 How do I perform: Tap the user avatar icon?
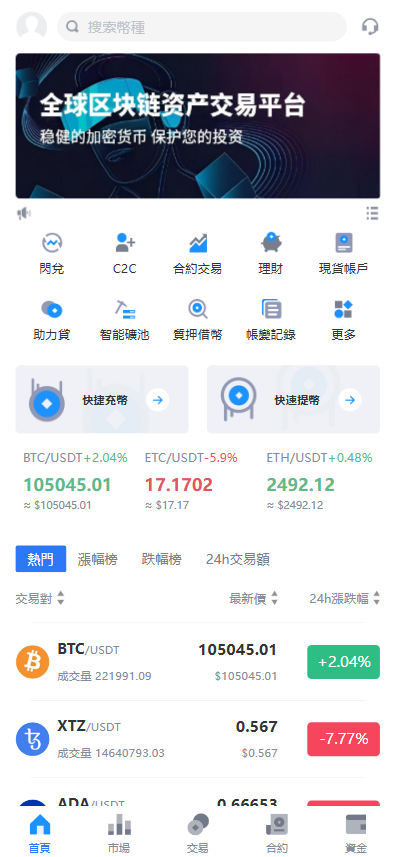pyautogui.click(x=32, y=26)
